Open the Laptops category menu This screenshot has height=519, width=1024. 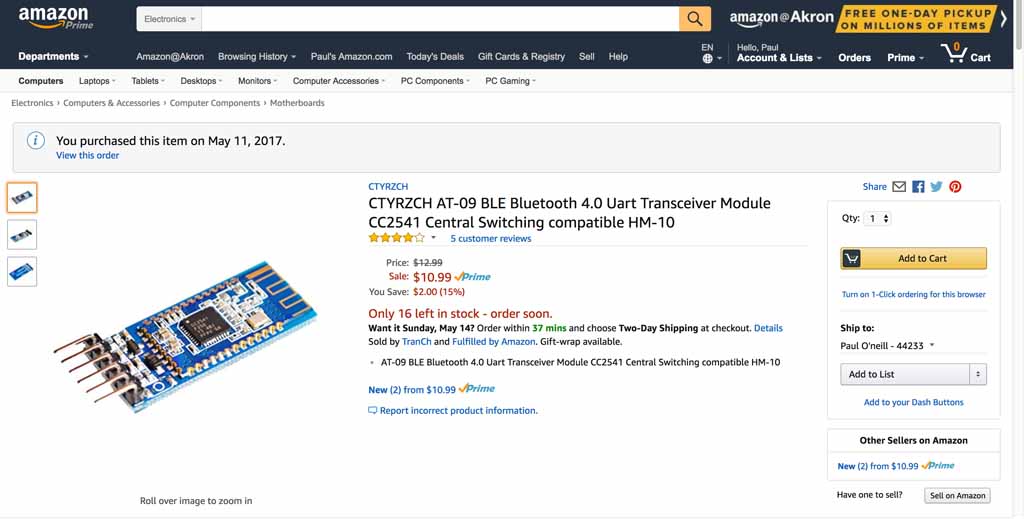[x=97, y=81]
